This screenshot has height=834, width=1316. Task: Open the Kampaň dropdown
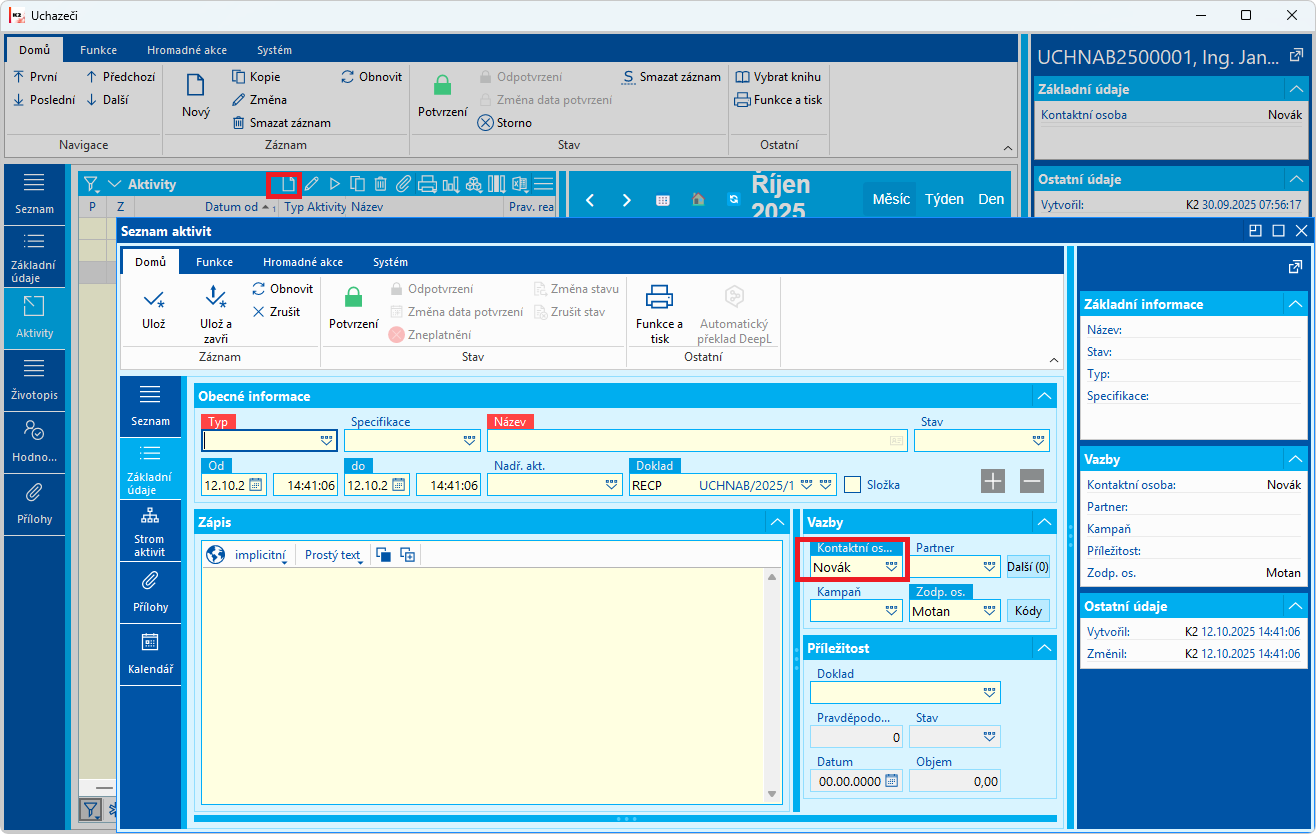pos(892,610)
